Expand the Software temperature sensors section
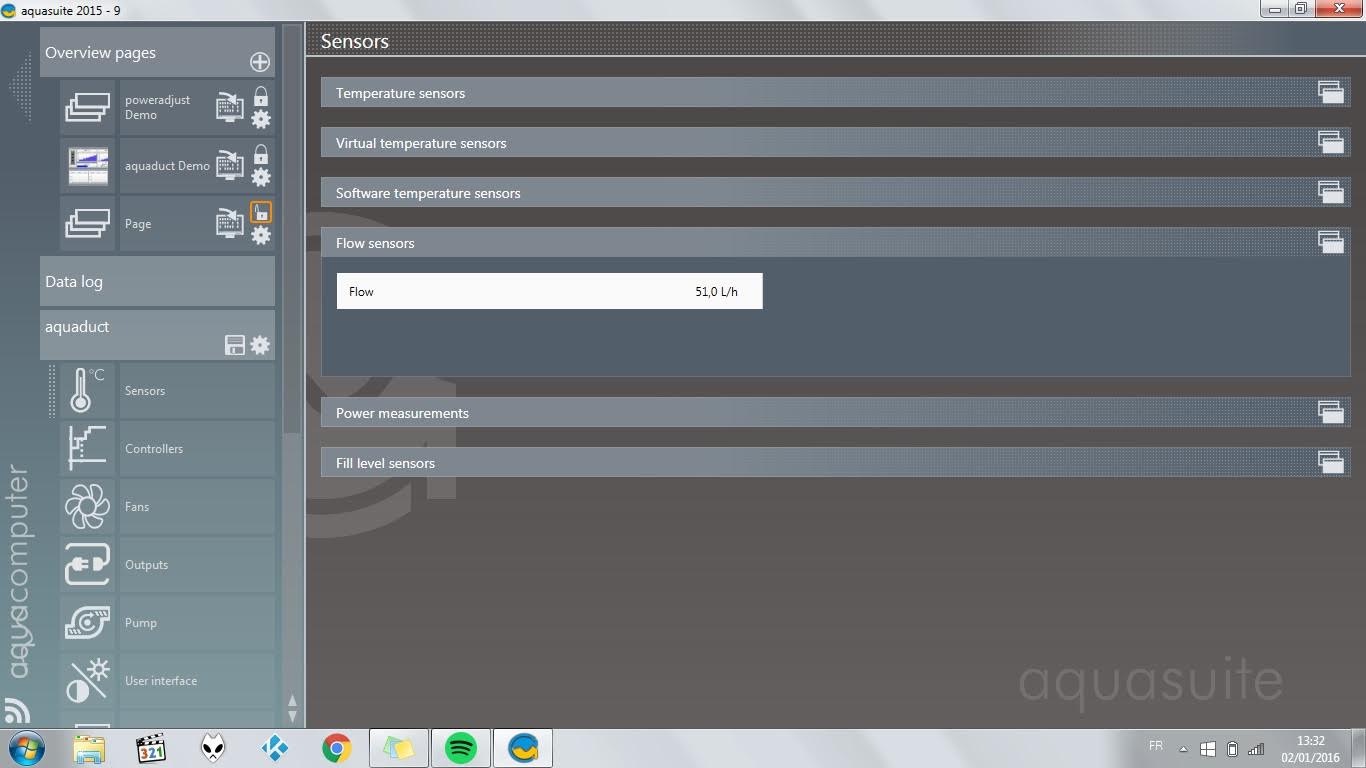Viewport: 1366px width, 768px height. (x=834, y=193)
